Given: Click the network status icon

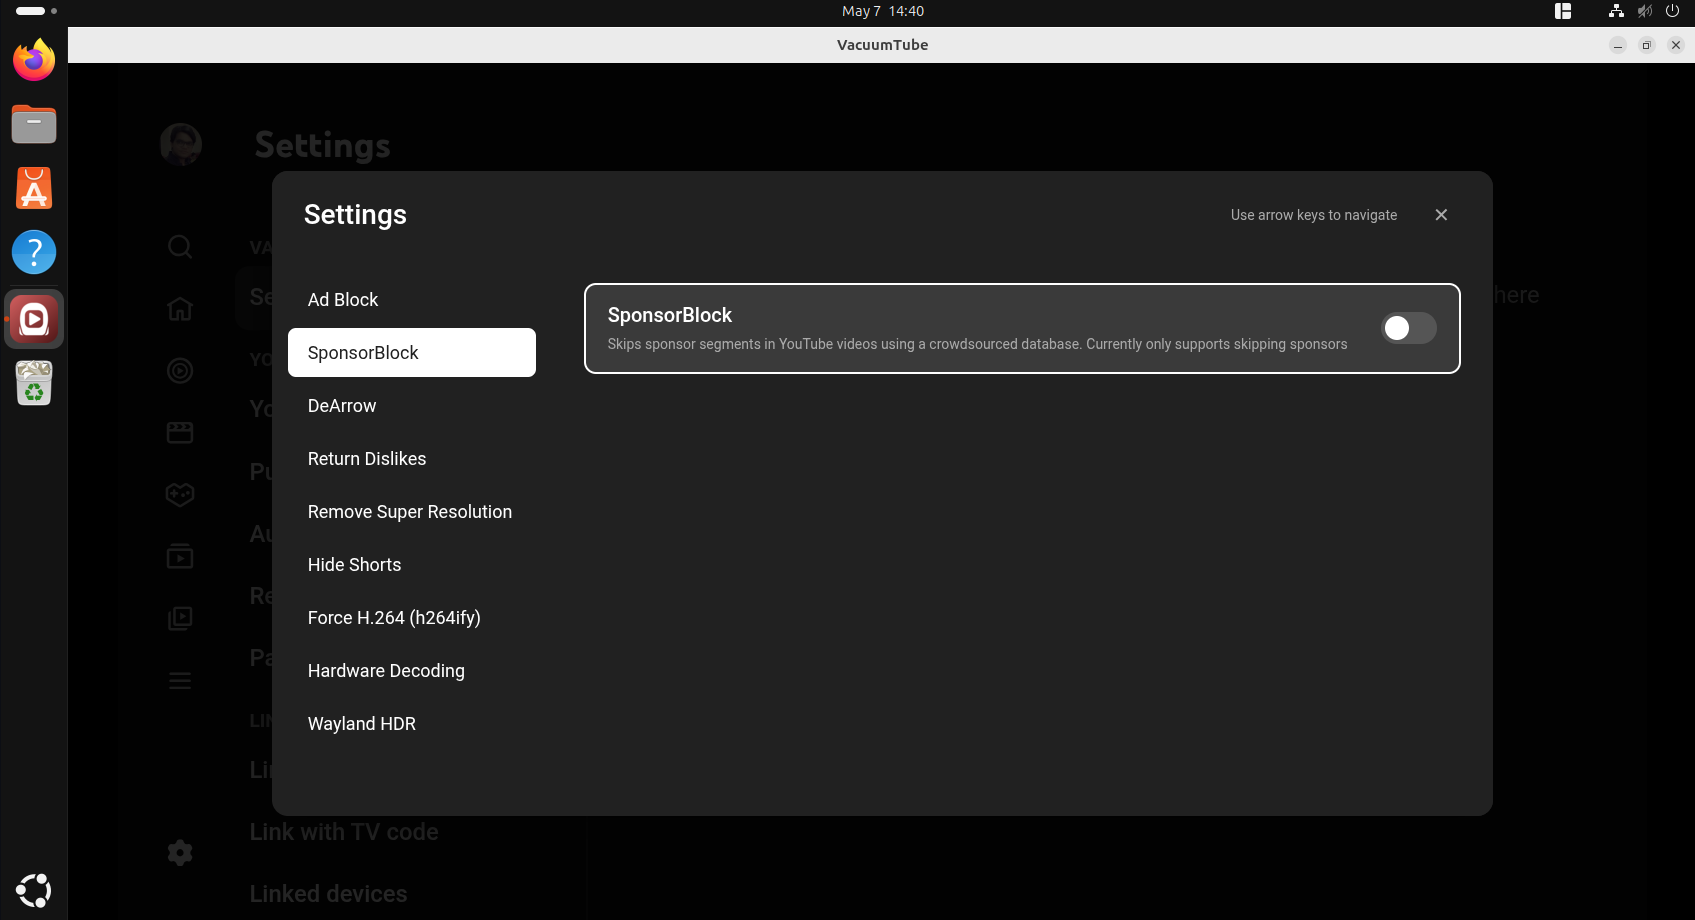Looking at the screenshot, I should point(1616,11).
